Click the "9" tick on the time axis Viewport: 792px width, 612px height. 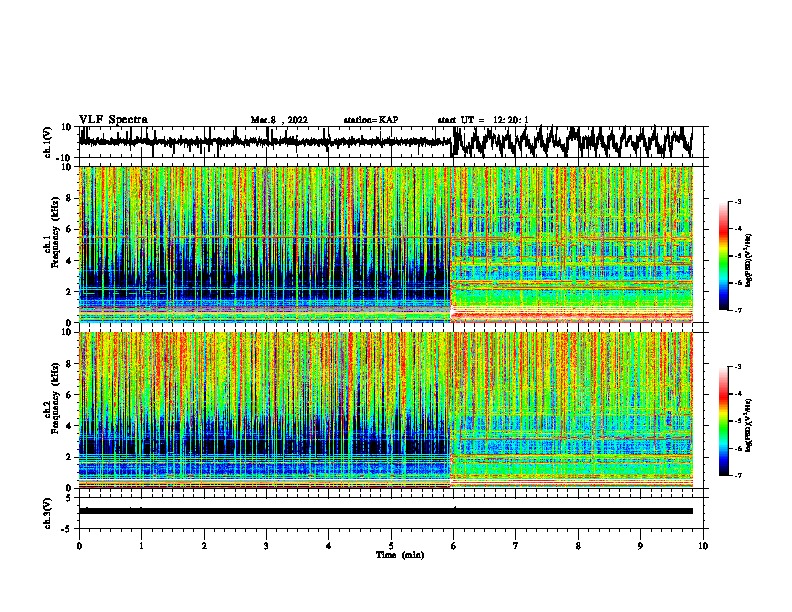640,546
